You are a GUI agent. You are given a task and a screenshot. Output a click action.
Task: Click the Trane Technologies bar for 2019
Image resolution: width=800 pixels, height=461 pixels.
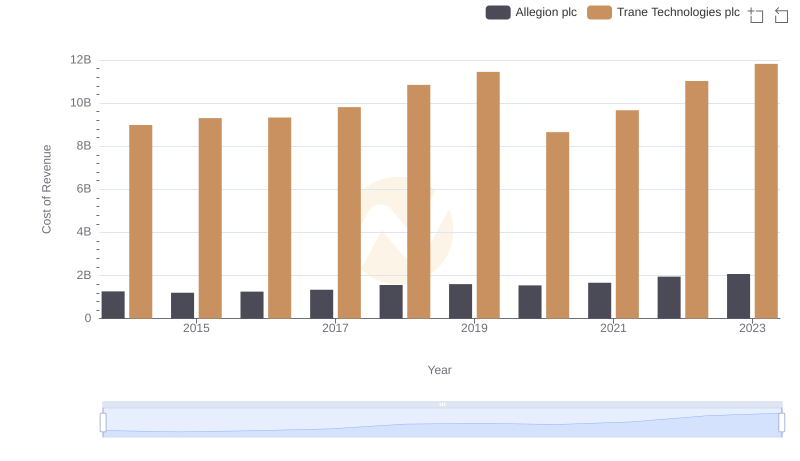click(488, 195)
